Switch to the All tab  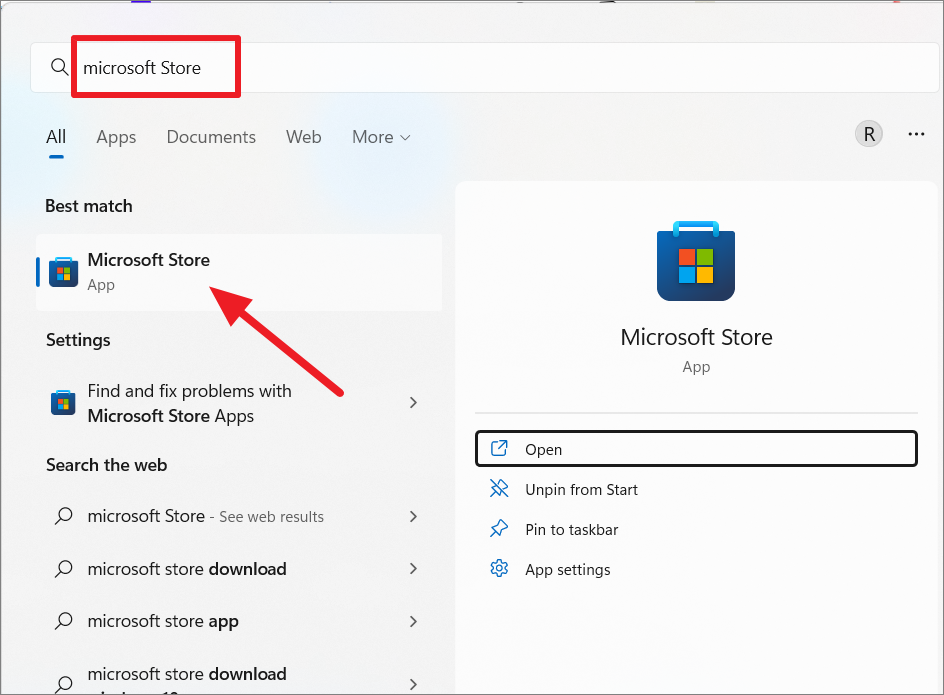pos(56,137)
